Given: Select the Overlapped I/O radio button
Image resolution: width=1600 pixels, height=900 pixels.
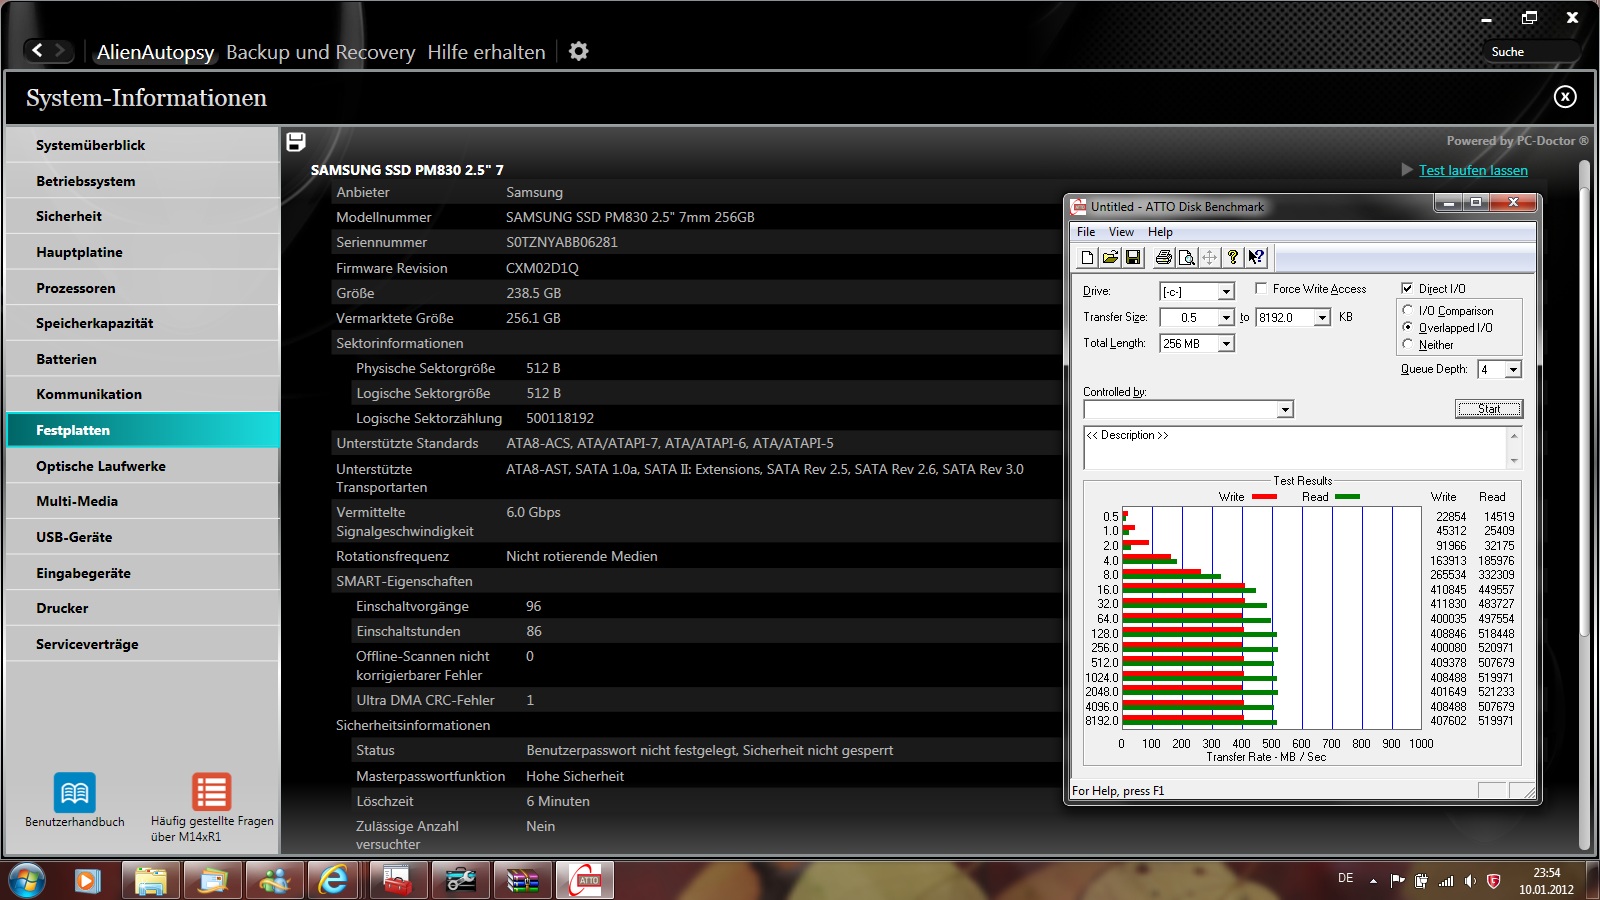Looking at the screenshot, I should 1408,327.
